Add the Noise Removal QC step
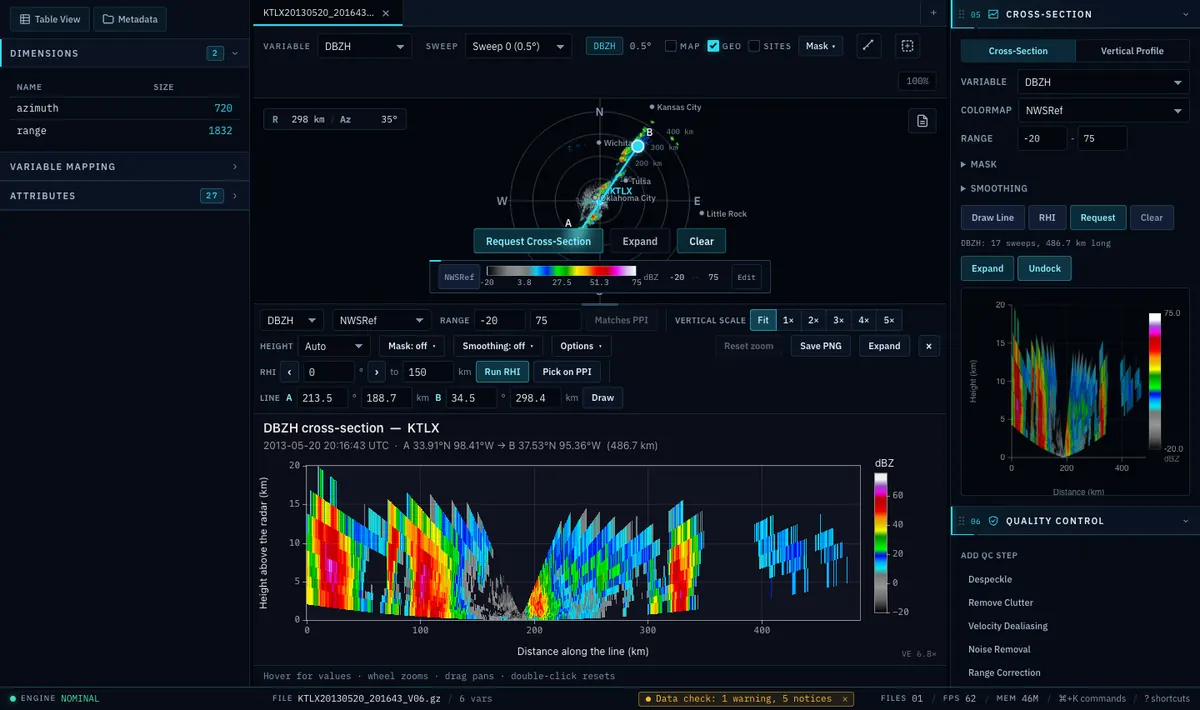Image resolution: width=1200 pixels, height=710 pixels. pyautogui.click(x=1000, y=649)
